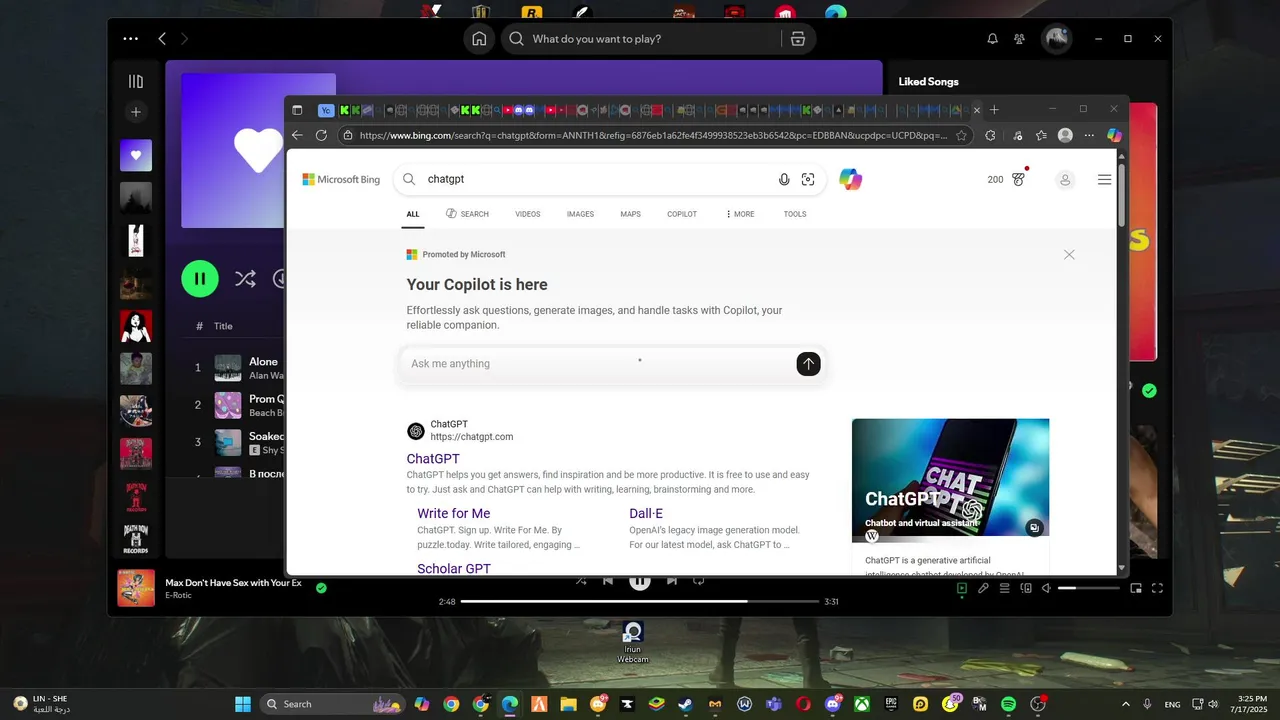Viewport: 1280px width, 720px height.
Task: Adjust Spotify volume slider
Action: 1089,589
